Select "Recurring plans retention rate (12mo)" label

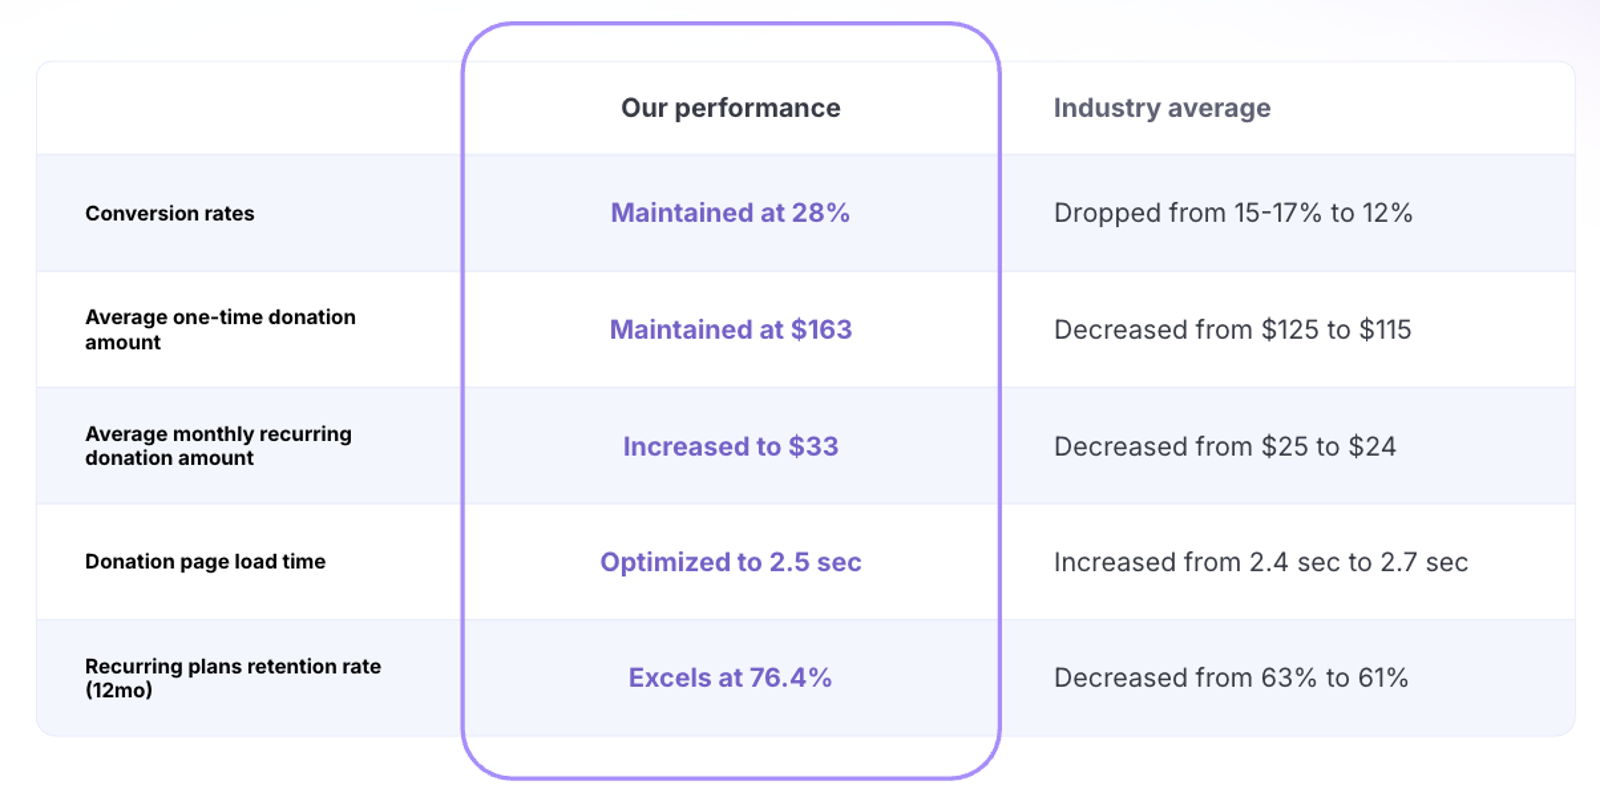[x=232, y=678]
